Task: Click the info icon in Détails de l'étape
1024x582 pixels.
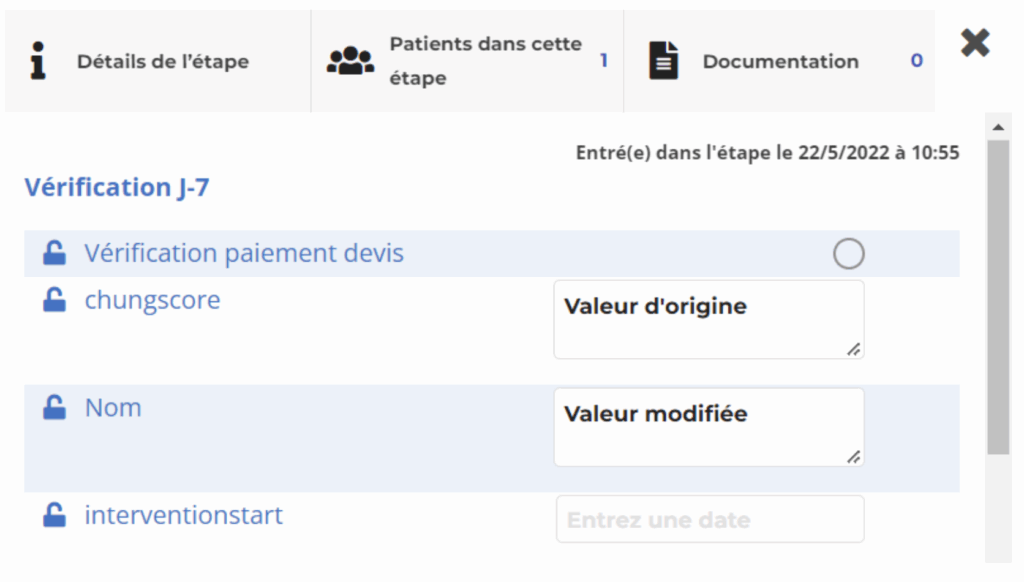Action: [x=38, y=61]
